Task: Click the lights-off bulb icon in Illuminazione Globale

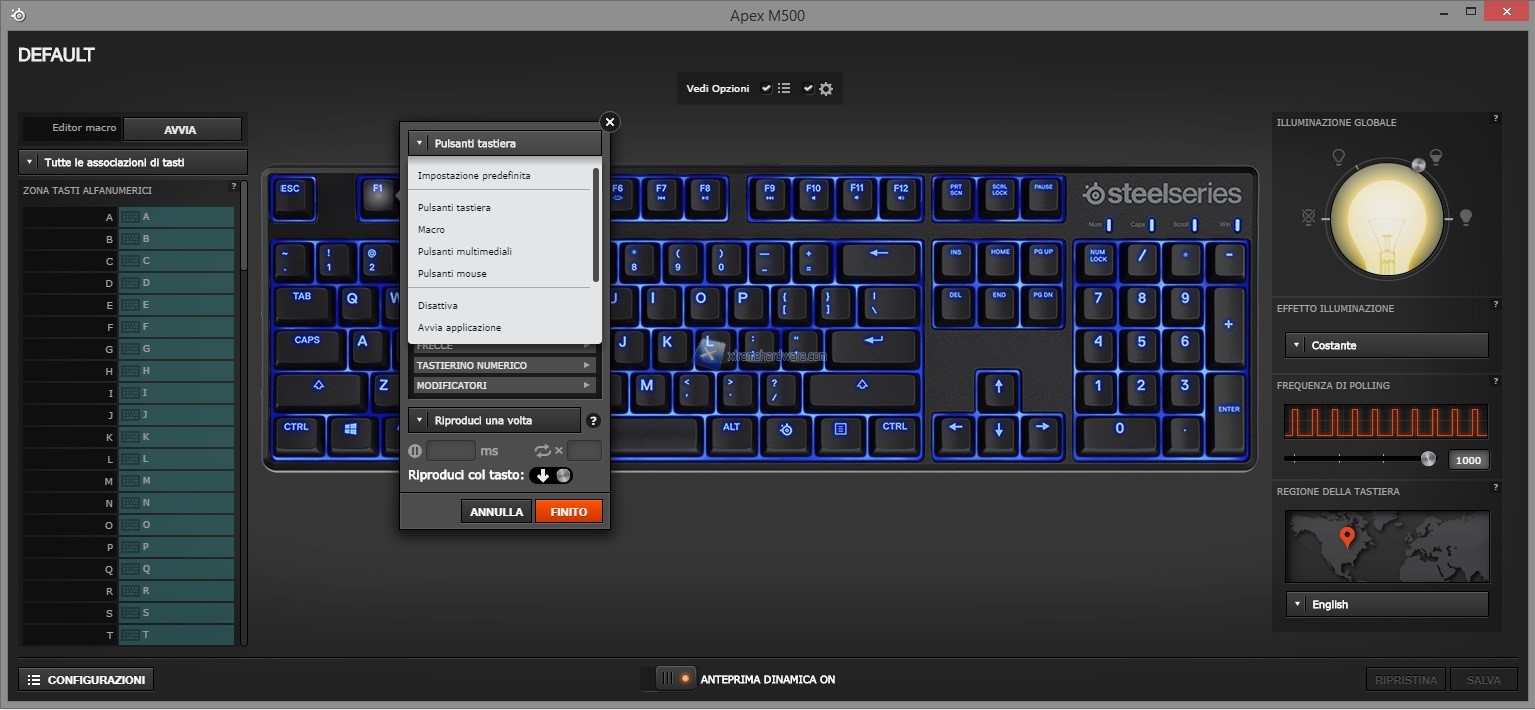Action: [1307, 216]
